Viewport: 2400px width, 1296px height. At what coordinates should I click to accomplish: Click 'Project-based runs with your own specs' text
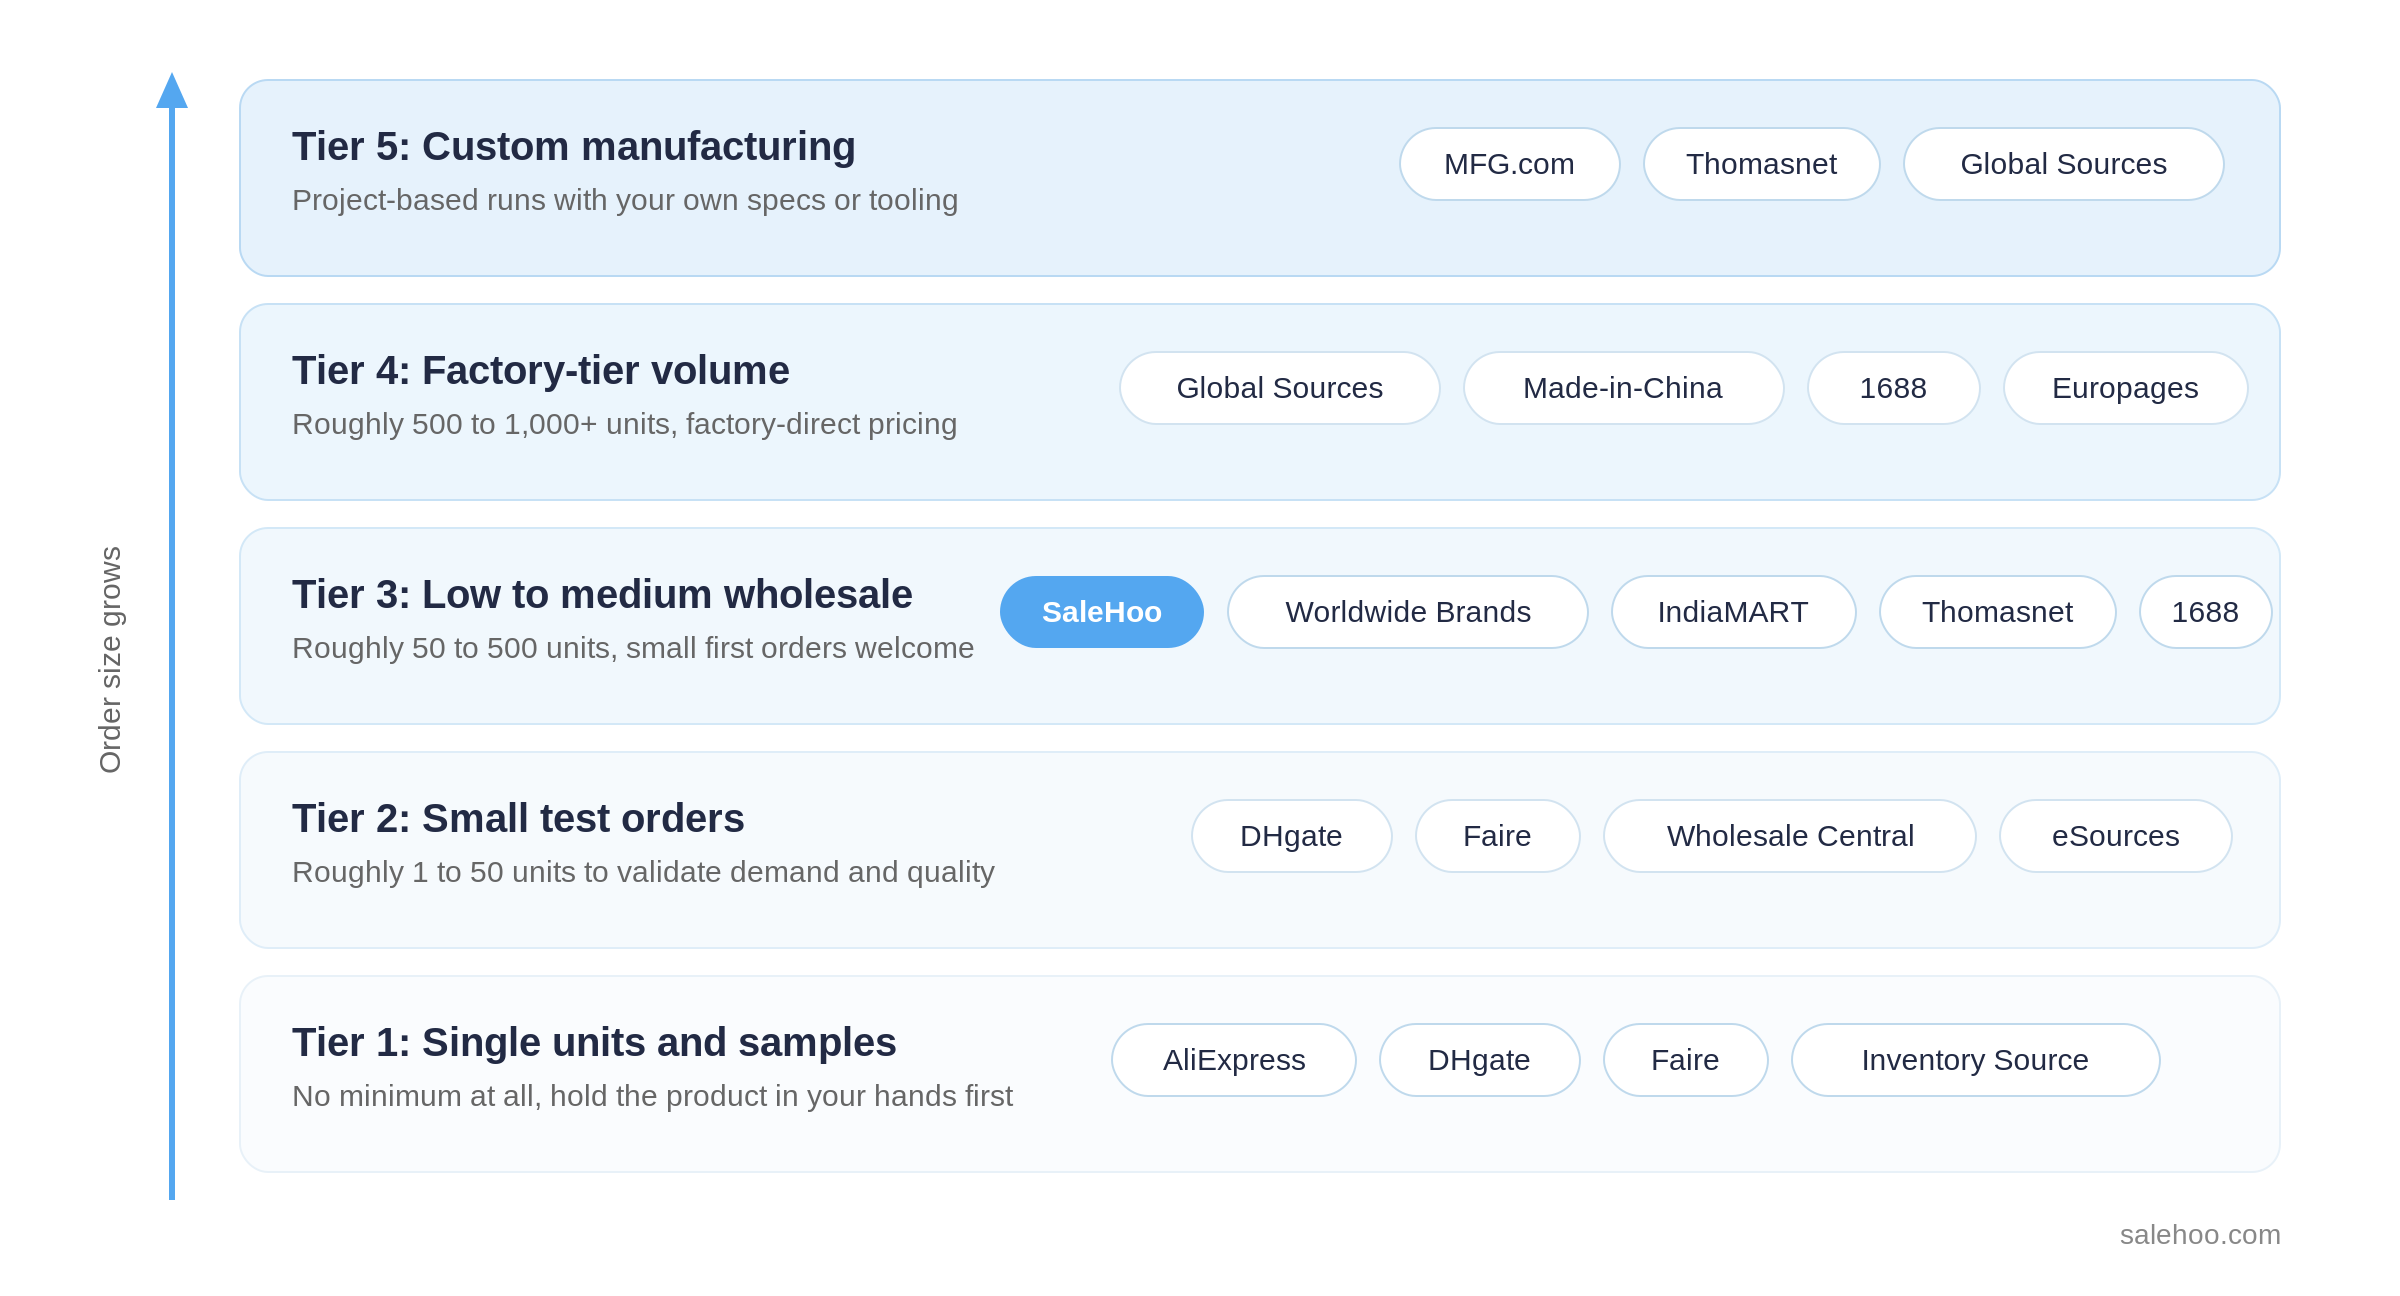[x=625, y=201]
